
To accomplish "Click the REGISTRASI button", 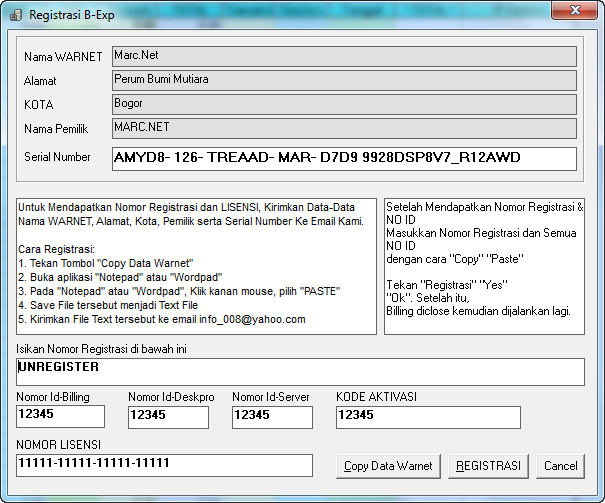I will pyautogui.click(x=488, y=466).
